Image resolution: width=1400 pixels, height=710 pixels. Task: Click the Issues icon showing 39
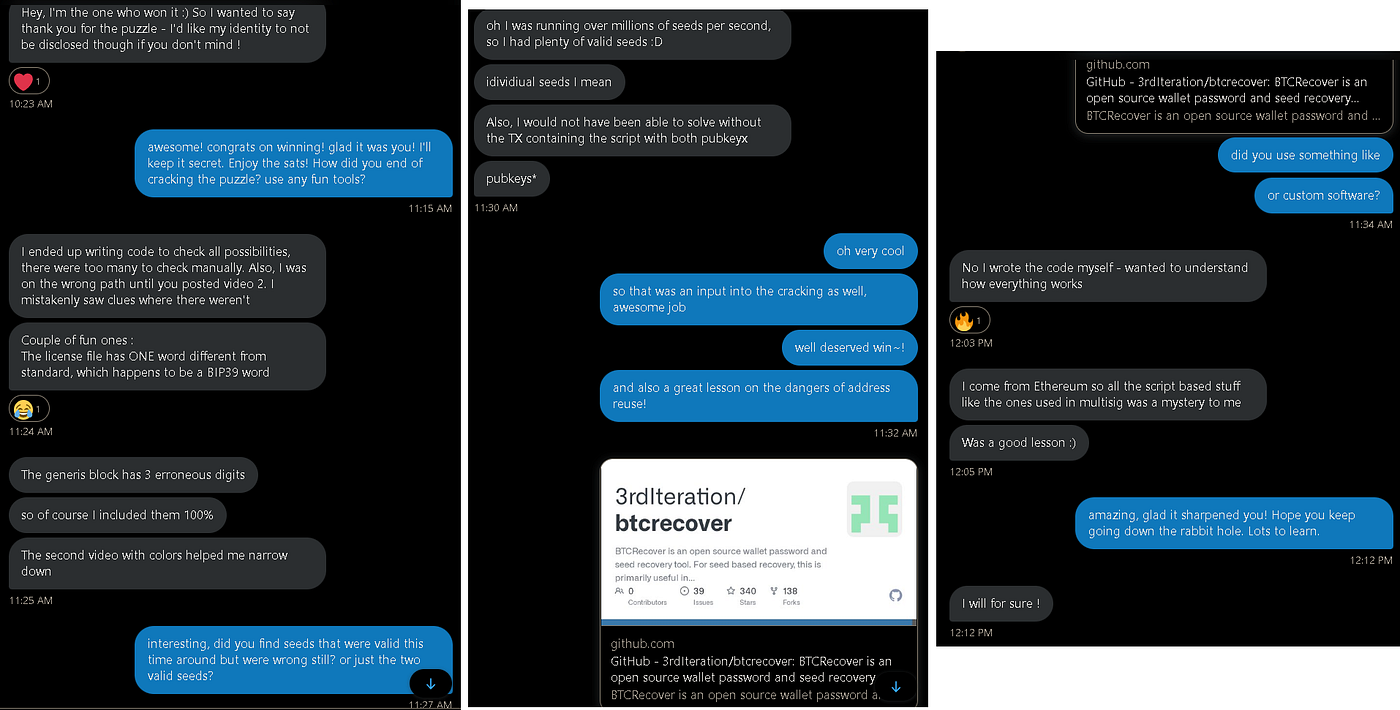click(x=685, y=591)
